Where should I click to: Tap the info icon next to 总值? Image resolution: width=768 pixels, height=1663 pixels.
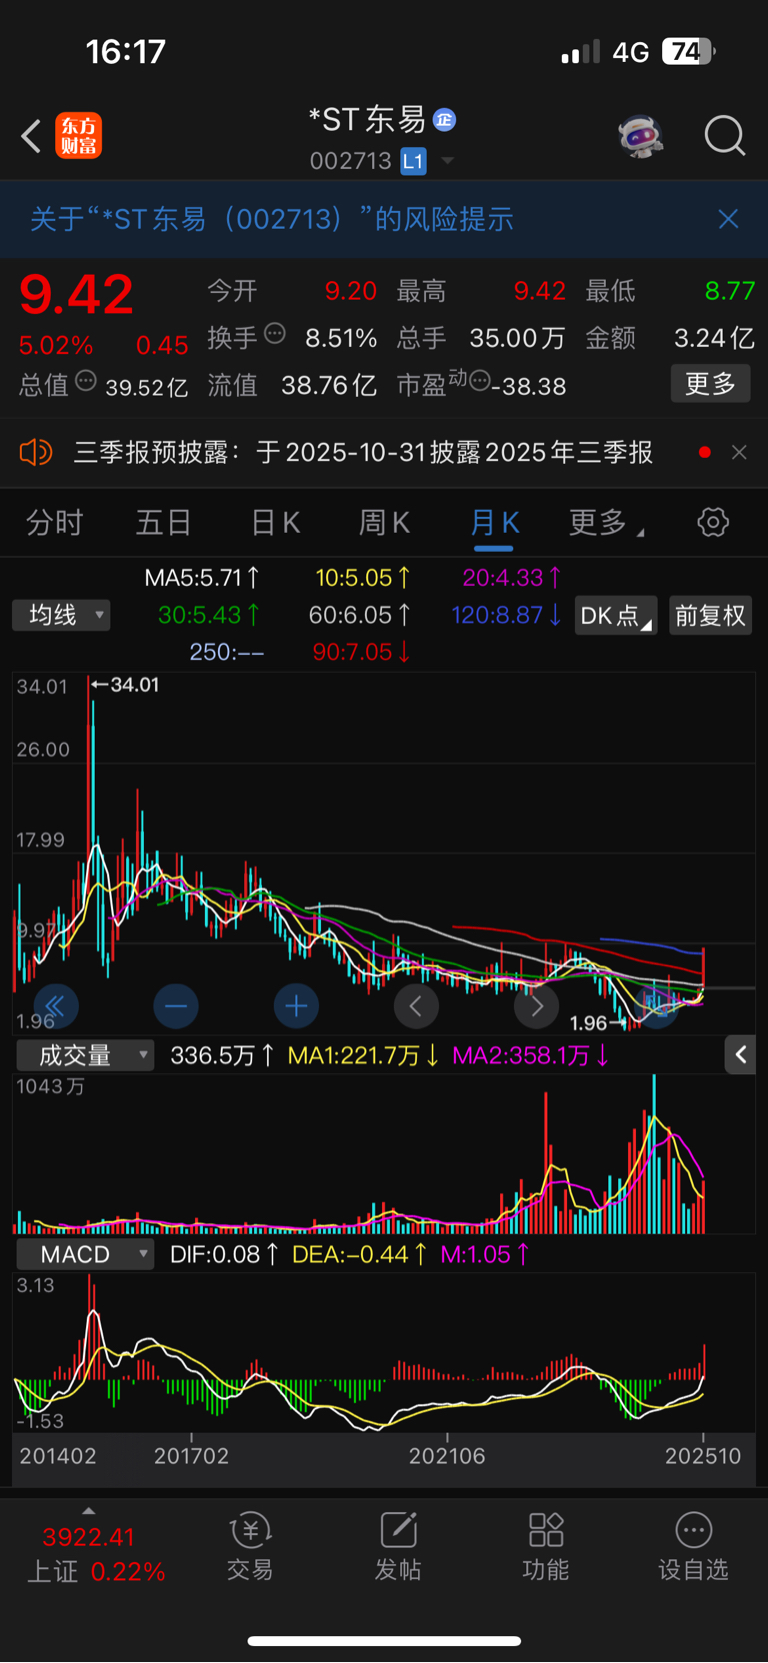pos(86,381)
